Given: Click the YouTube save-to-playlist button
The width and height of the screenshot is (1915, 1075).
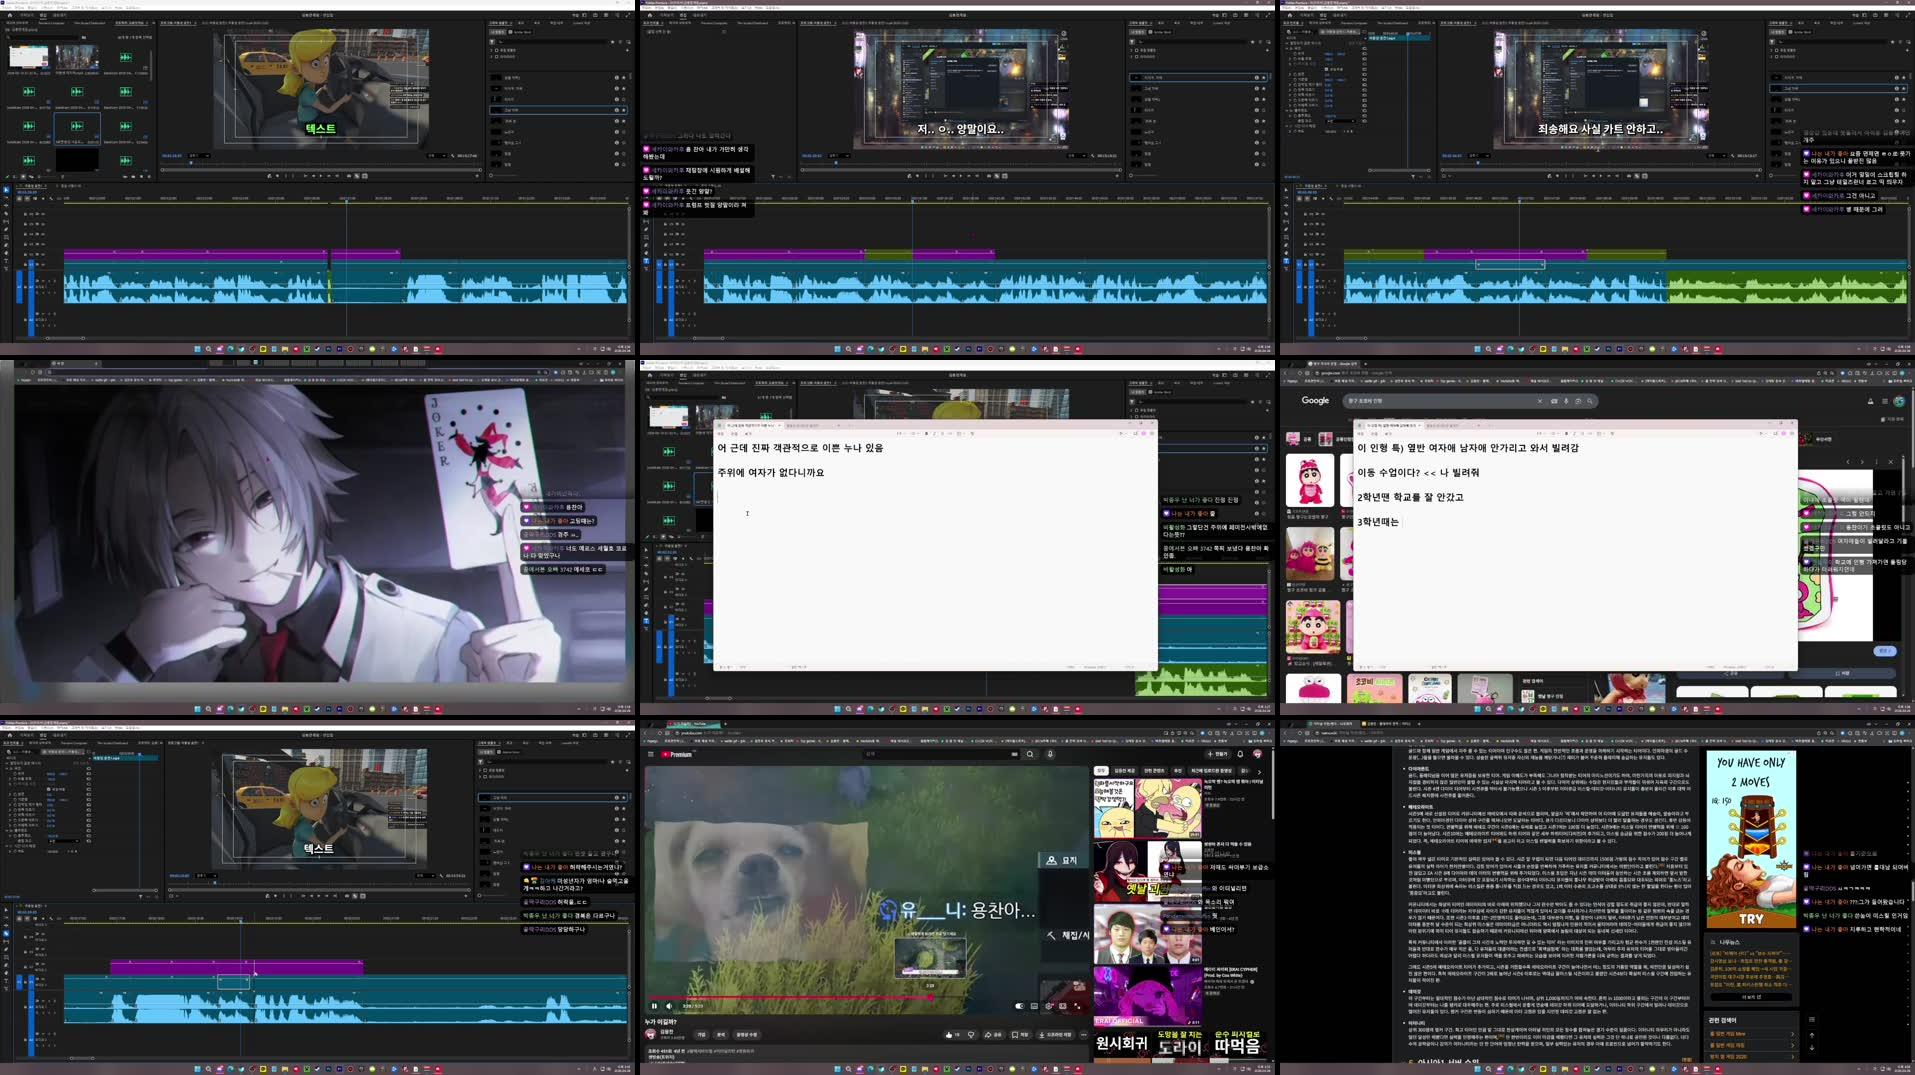Looking at the screenshot, I should click(1020, 1034).
